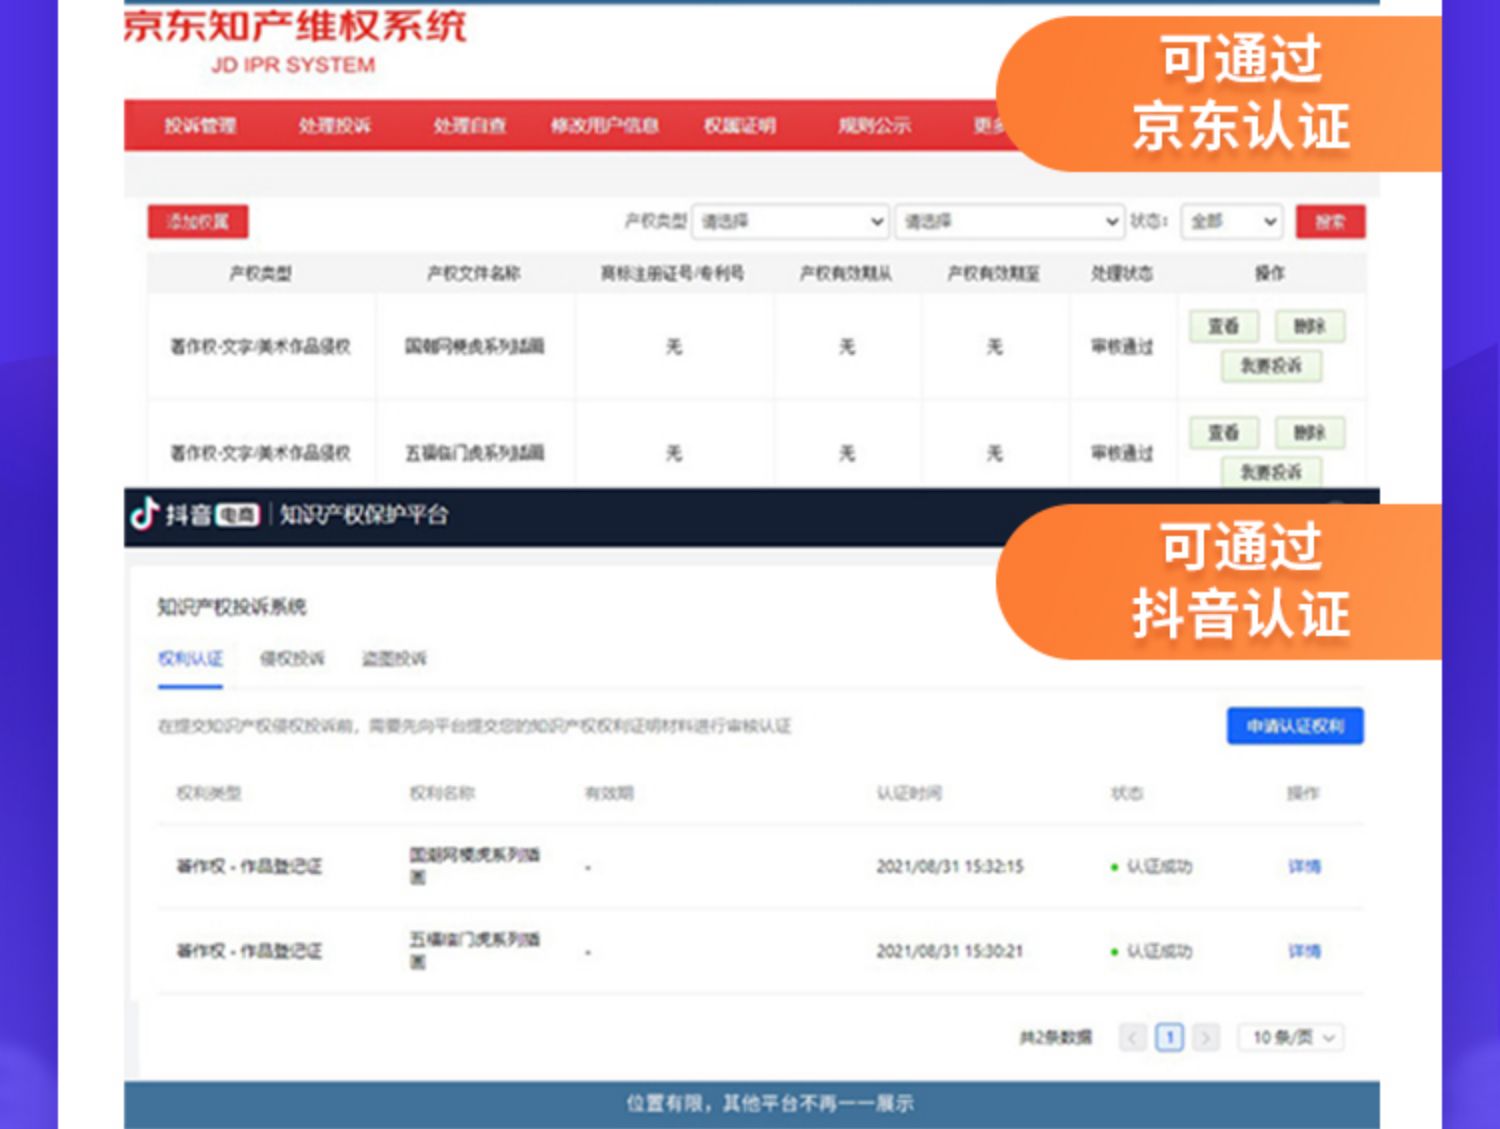
Task: Go to the next page arrow
Action: 1206,1038
